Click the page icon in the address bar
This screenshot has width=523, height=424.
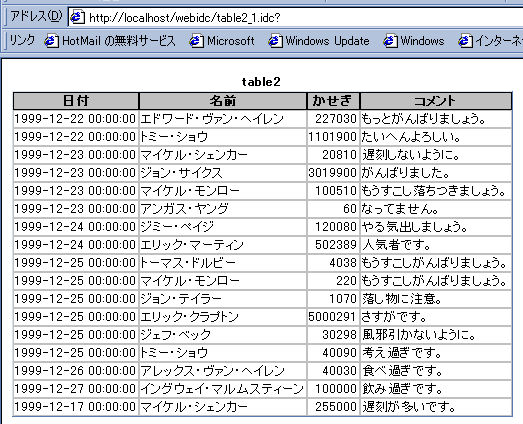pyautogui.click(x=77, y=17)
